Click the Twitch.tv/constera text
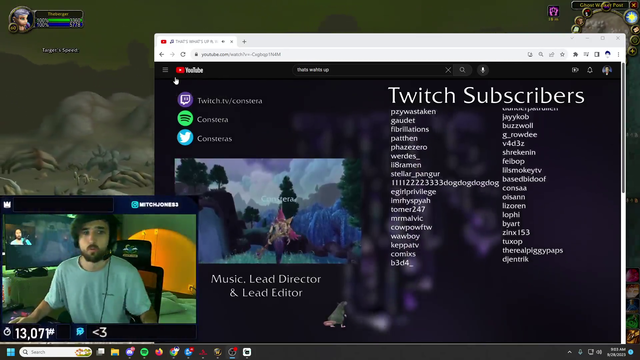 coord(230,101)
